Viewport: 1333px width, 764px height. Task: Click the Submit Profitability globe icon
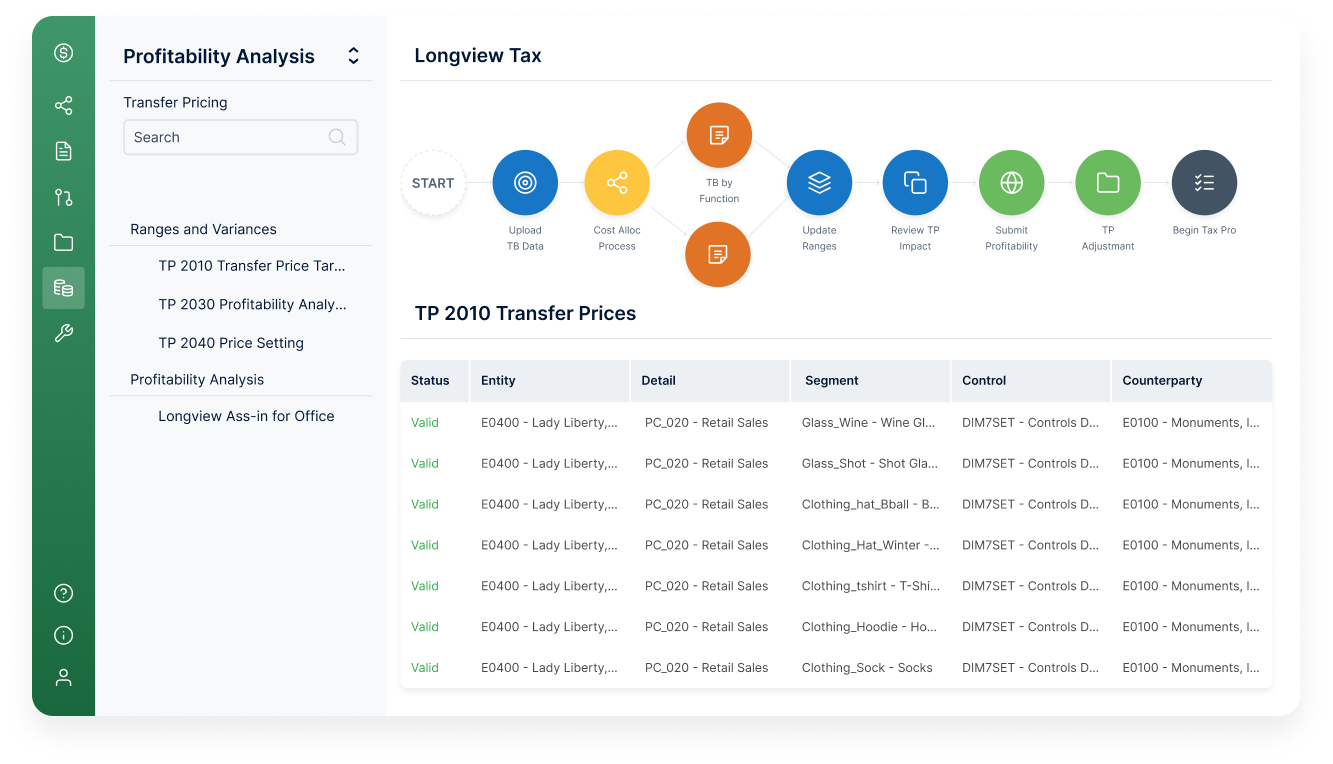click(x=1011, y=182)
